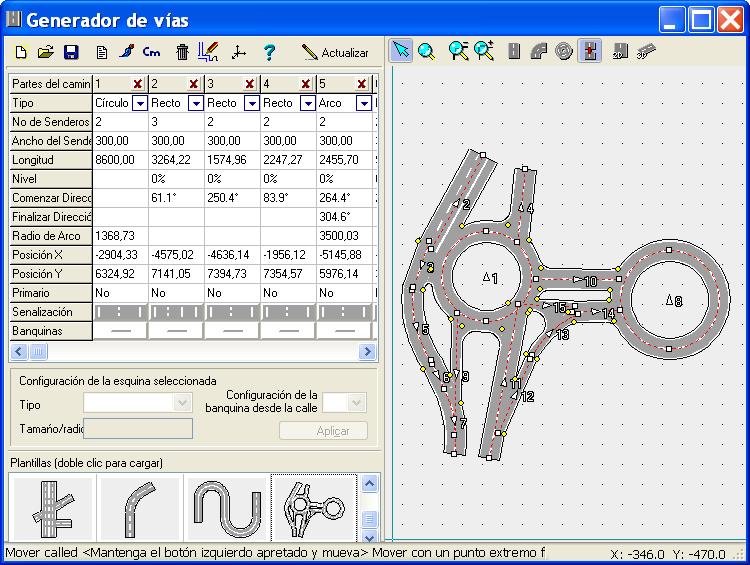Remove road part 5 with its X
The height and width of the screenshot is (565, 750).
(362, 84)
